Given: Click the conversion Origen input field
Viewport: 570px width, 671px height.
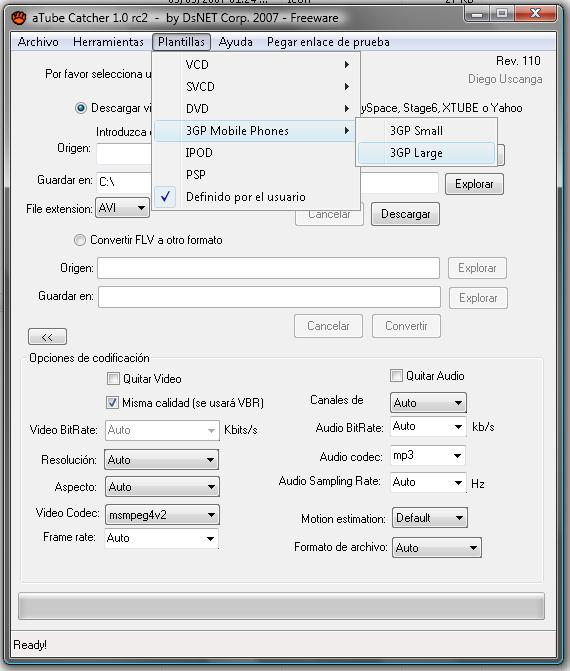Looking at the screenshot, I should pyautogui.click(x=268, y=268).
